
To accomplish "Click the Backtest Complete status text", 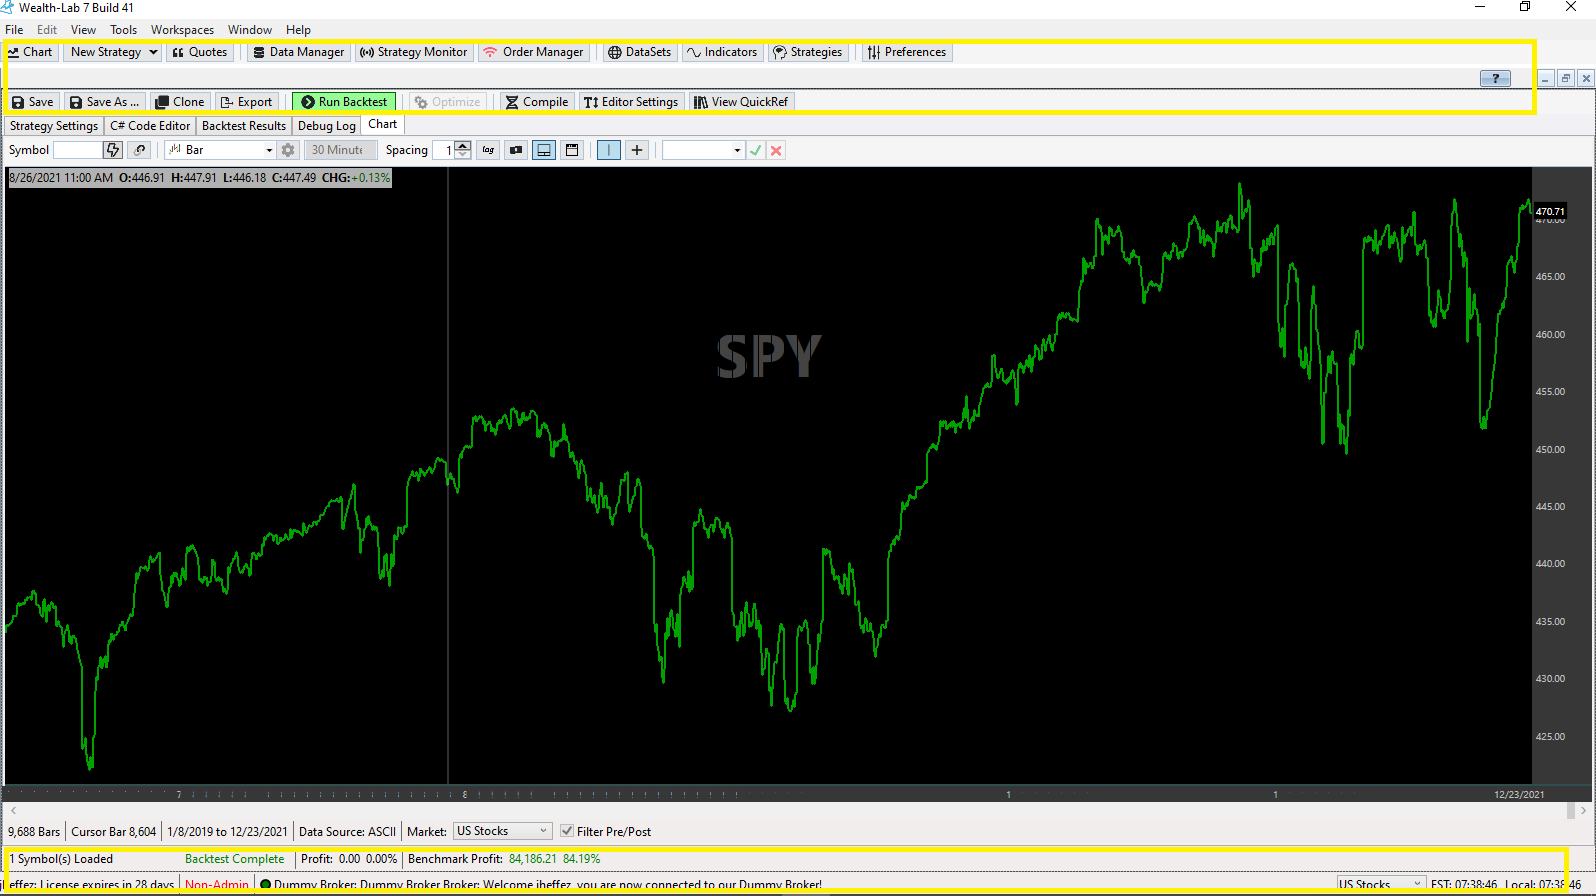I will 234,859.
